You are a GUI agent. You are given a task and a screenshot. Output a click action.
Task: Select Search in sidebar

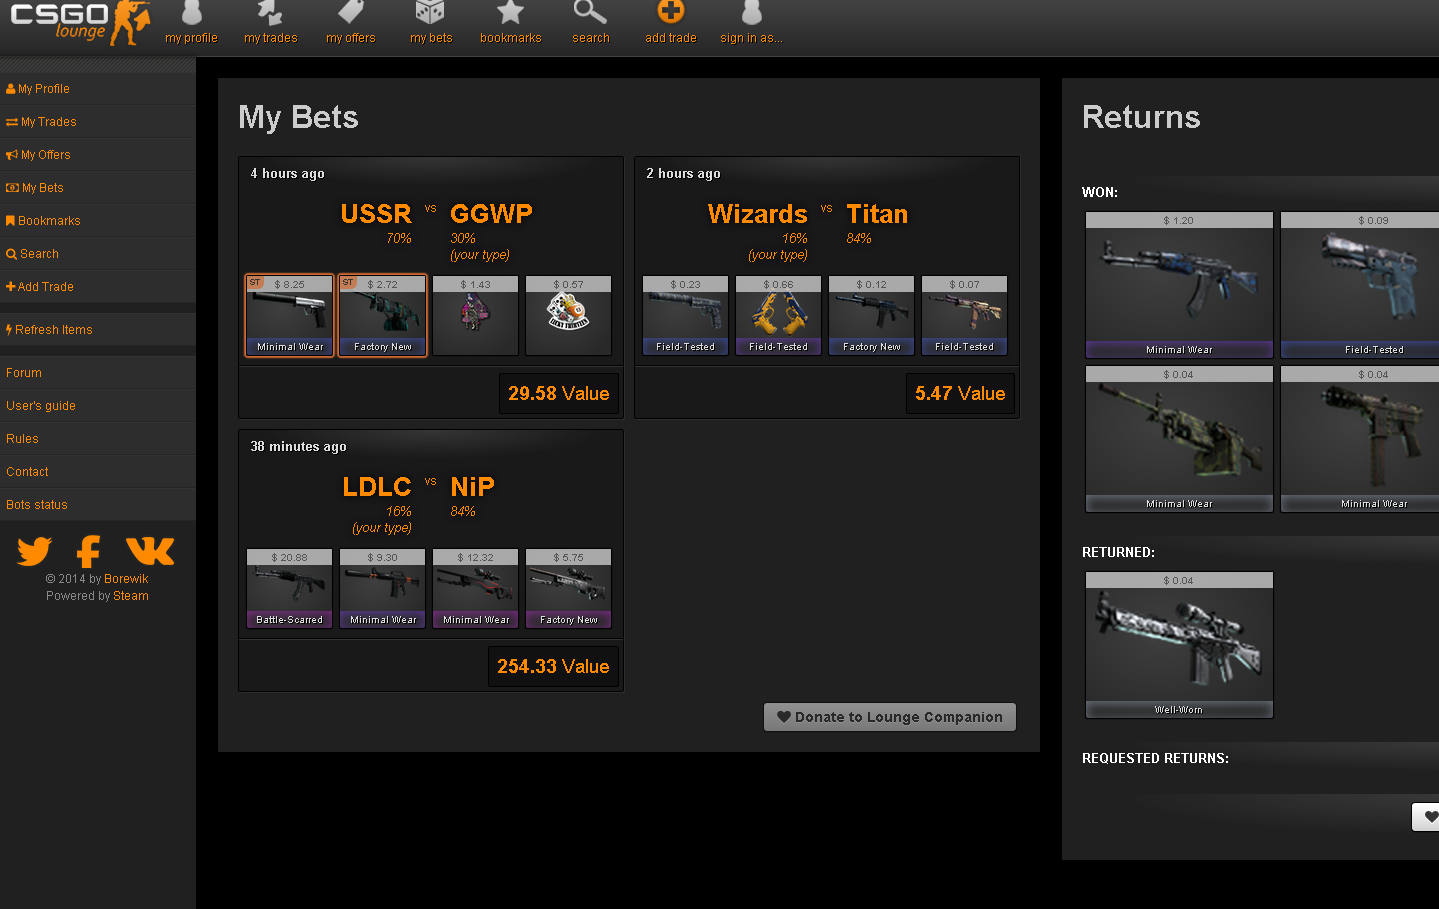point(98,254)
